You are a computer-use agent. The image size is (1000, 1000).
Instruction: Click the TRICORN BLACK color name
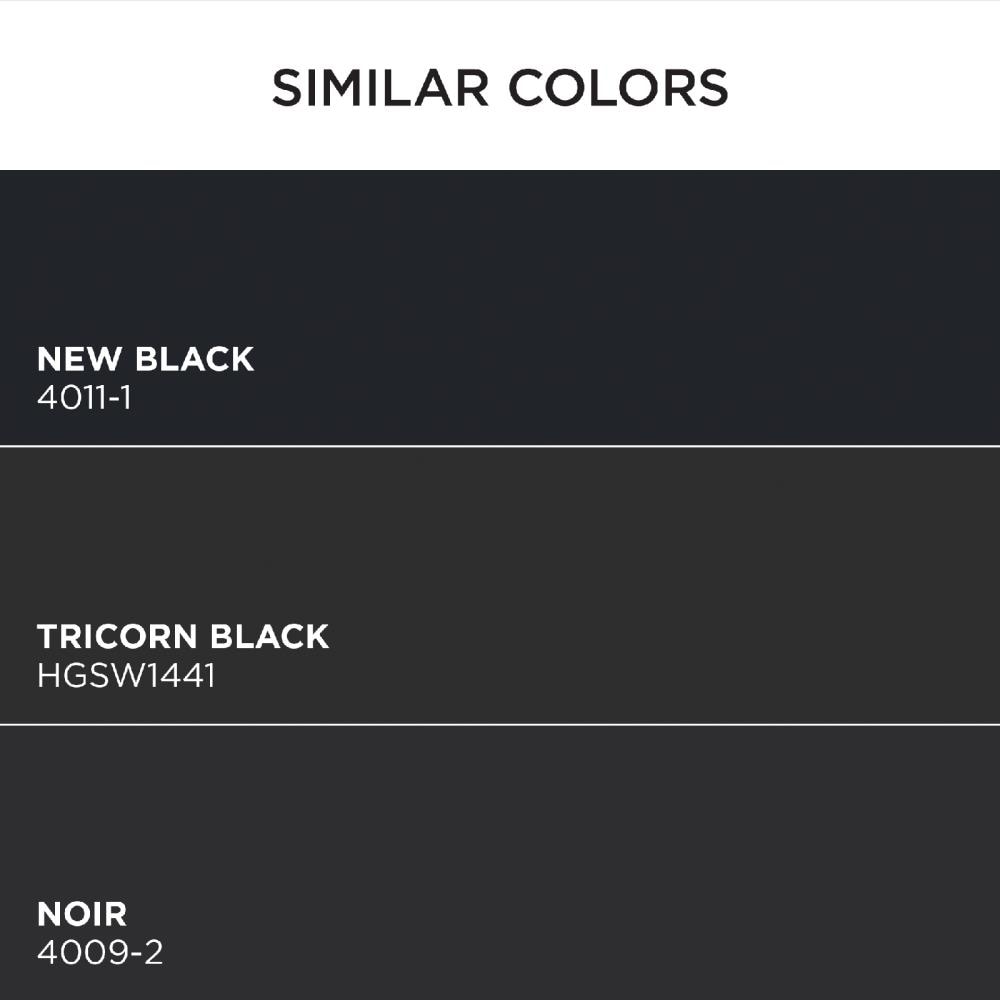tap(183, 636)
